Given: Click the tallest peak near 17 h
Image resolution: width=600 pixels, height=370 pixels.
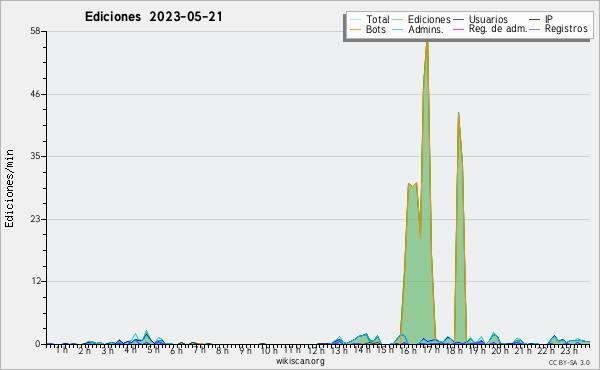Looking at the screenshot, I should click(x=427, y=42).
